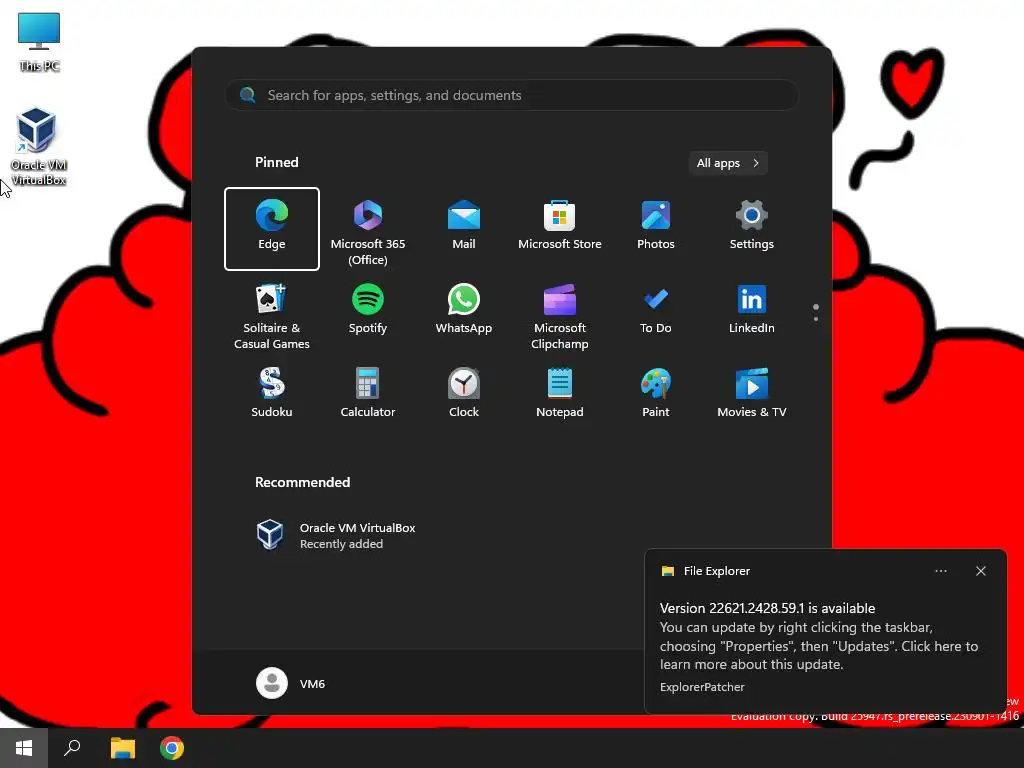Click the Start menu search field
The width and height of the screenshot is (1024, 768).
512,95
